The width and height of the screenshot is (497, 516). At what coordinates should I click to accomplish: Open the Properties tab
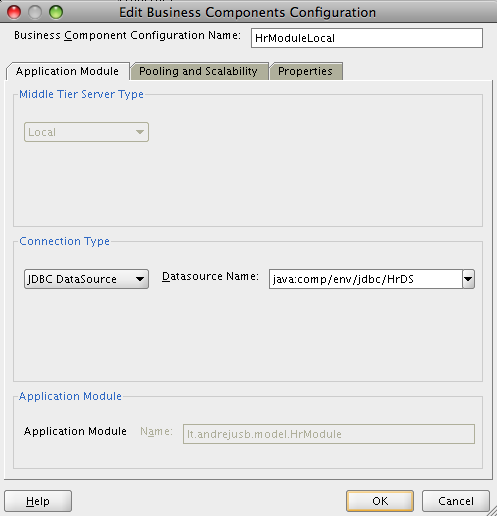305,71
